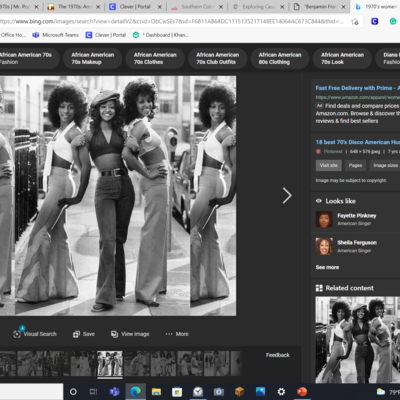Select African American 80s Clothing chip

280,58
